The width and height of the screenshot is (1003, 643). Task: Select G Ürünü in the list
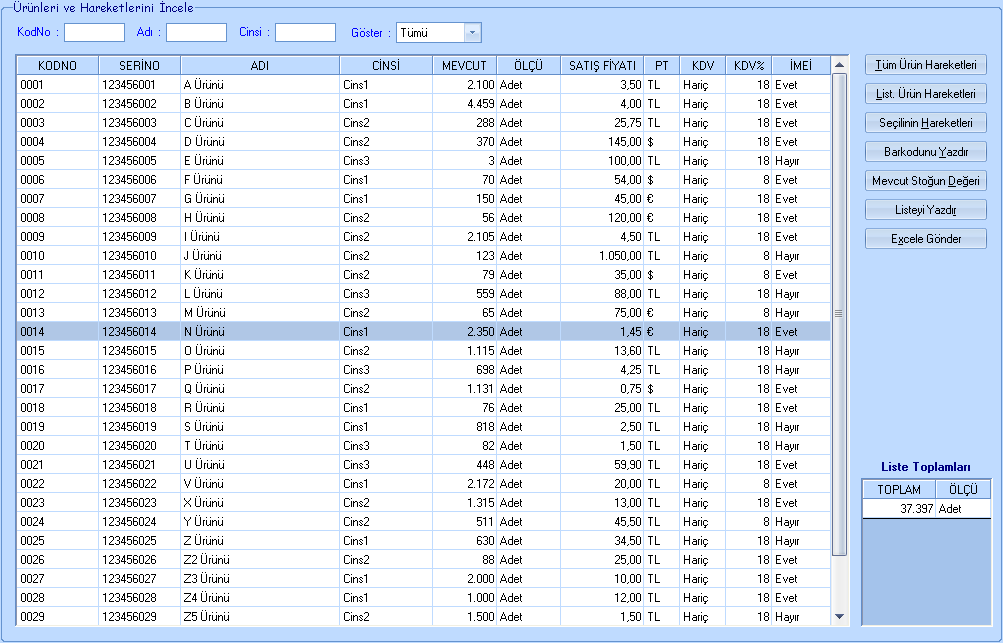coord(423,199)
